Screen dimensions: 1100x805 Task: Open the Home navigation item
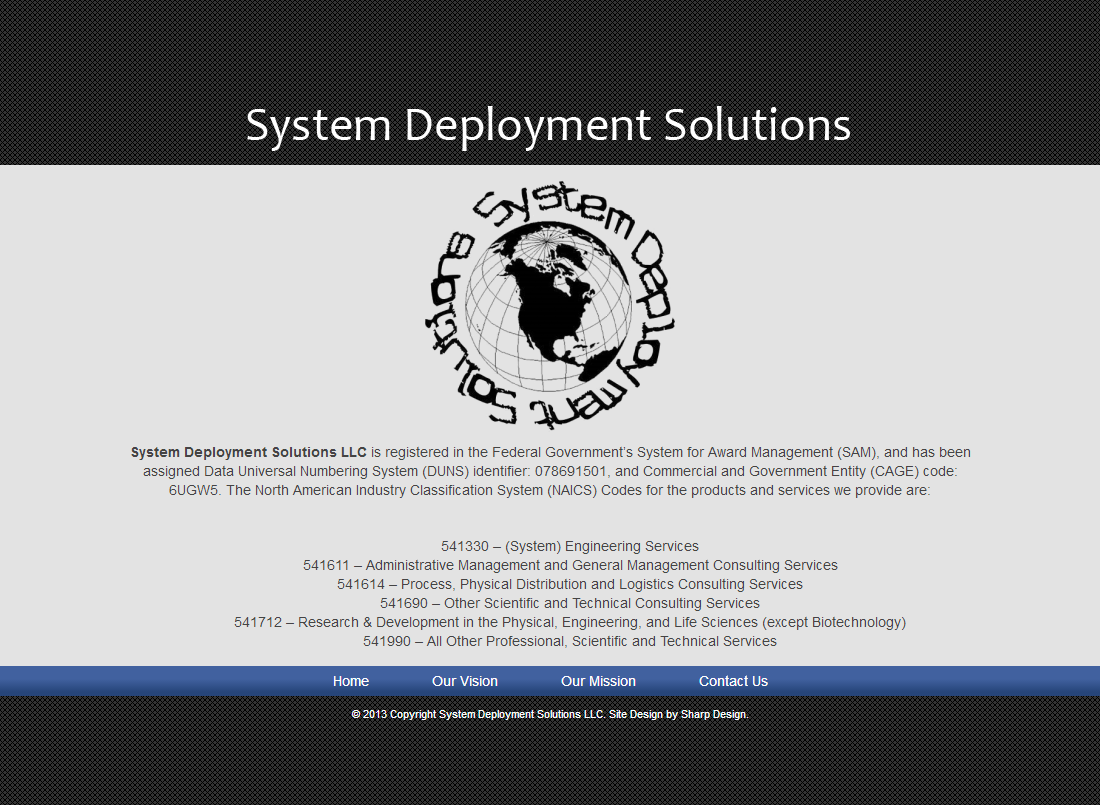351,681
